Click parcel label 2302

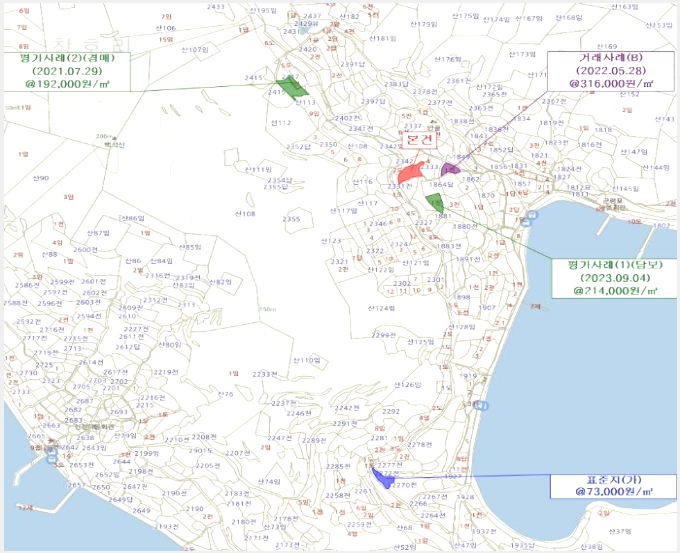(x=402, y=284)
